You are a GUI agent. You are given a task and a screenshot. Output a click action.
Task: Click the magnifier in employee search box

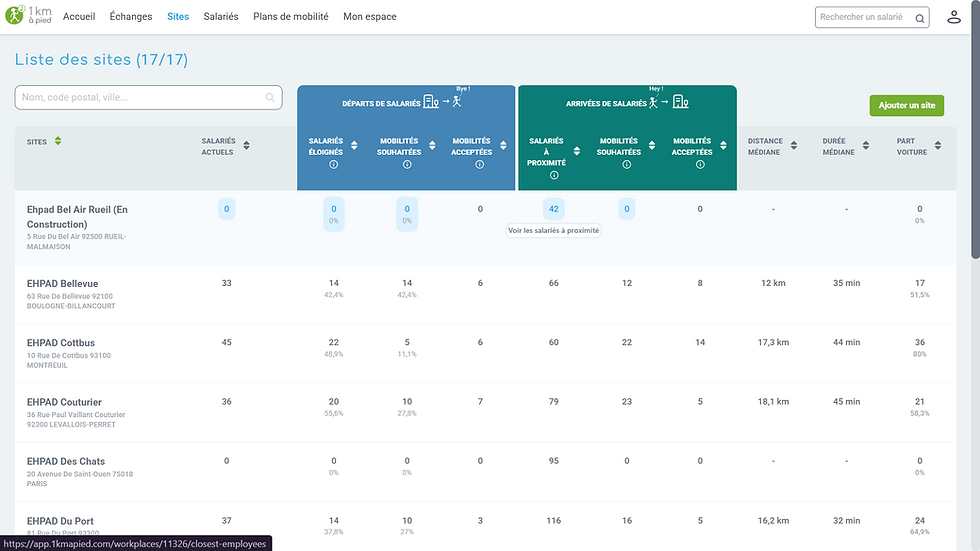[920, 18]
